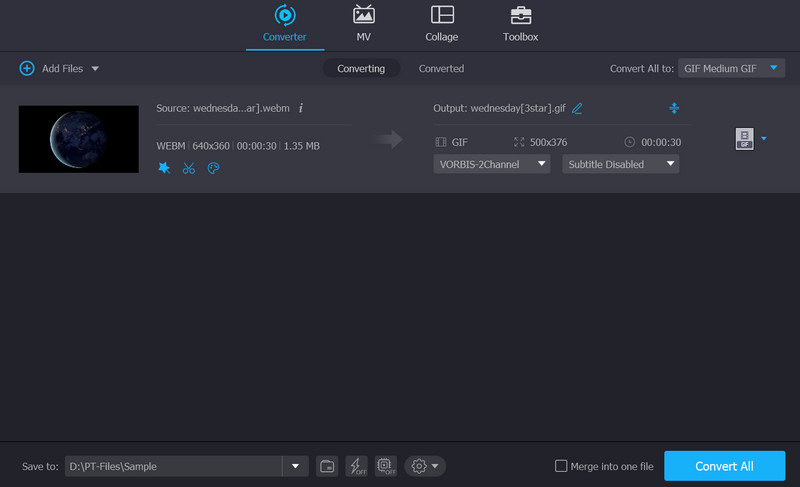Click the Convert All button
This screenshot has height=487, width=800.
tap(724, 466)
